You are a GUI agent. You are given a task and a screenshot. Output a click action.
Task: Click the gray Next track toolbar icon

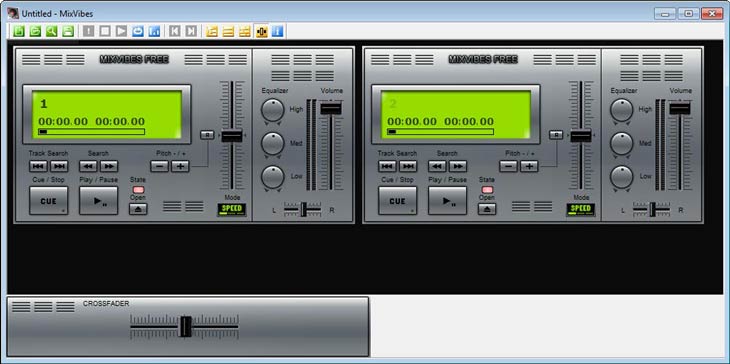[x=191, y=31]
